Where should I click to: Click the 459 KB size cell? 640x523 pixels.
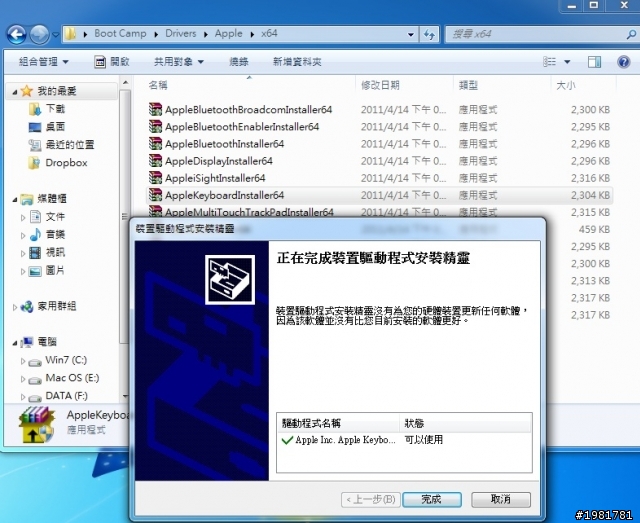tap(594, 229)
